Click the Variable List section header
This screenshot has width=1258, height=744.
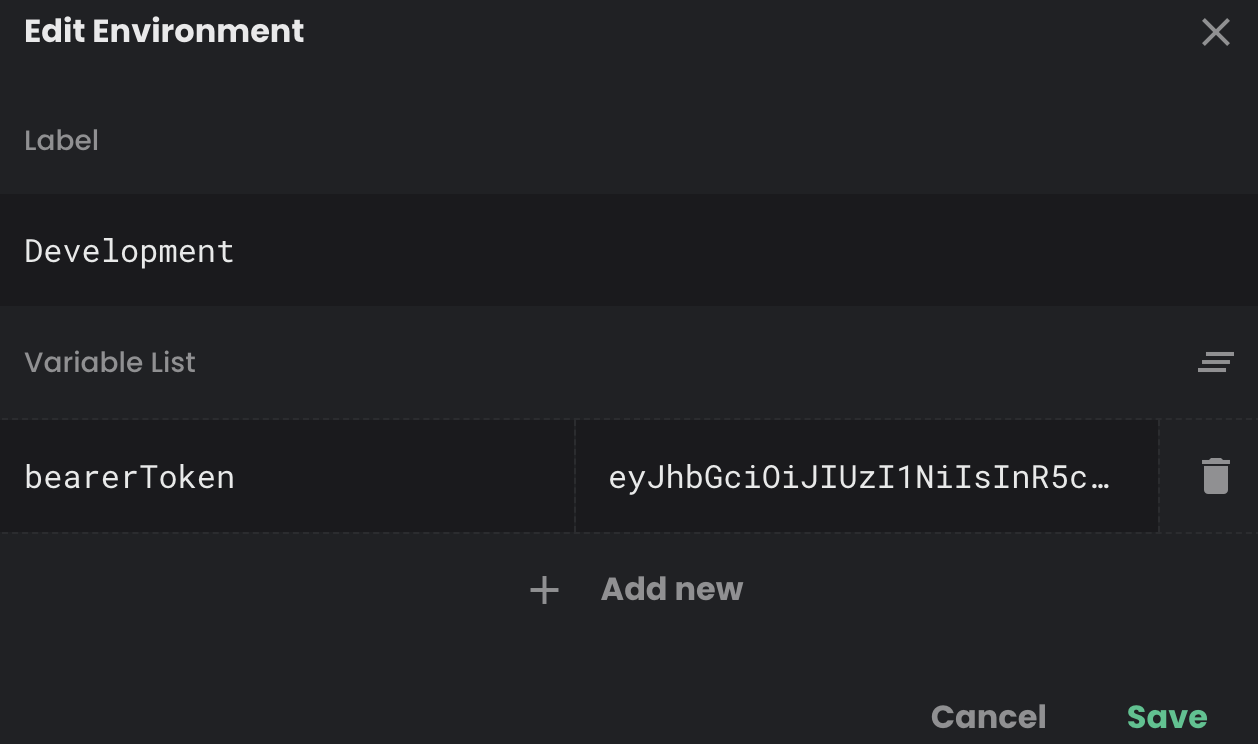click(110, 361)
